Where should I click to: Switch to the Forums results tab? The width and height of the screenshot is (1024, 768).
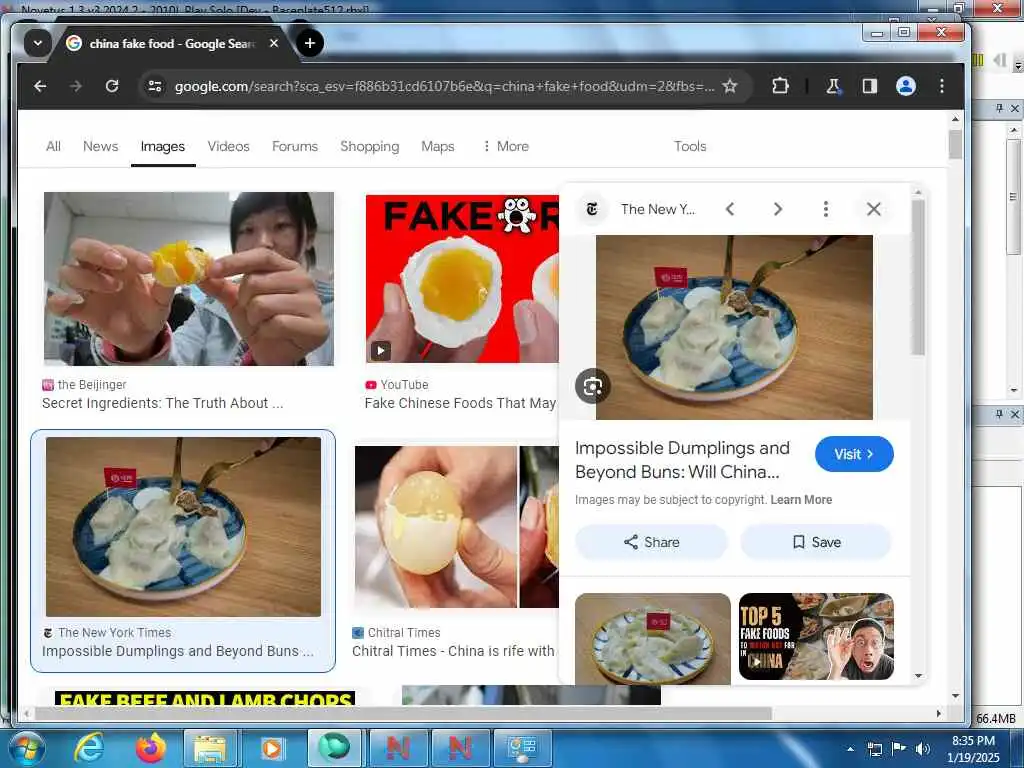tap(295, 146)
